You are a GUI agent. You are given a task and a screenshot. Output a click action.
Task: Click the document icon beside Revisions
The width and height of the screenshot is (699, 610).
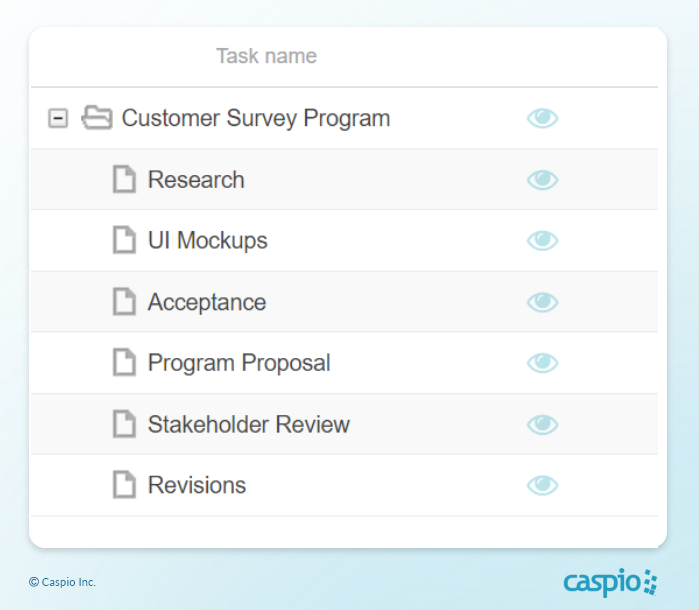click(x=124, y=485)
